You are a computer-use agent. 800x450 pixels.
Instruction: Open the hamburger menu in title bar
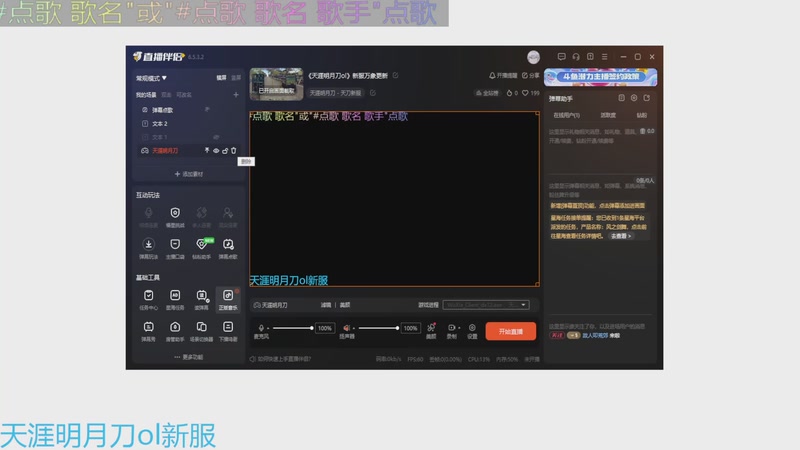pos(604,57)
